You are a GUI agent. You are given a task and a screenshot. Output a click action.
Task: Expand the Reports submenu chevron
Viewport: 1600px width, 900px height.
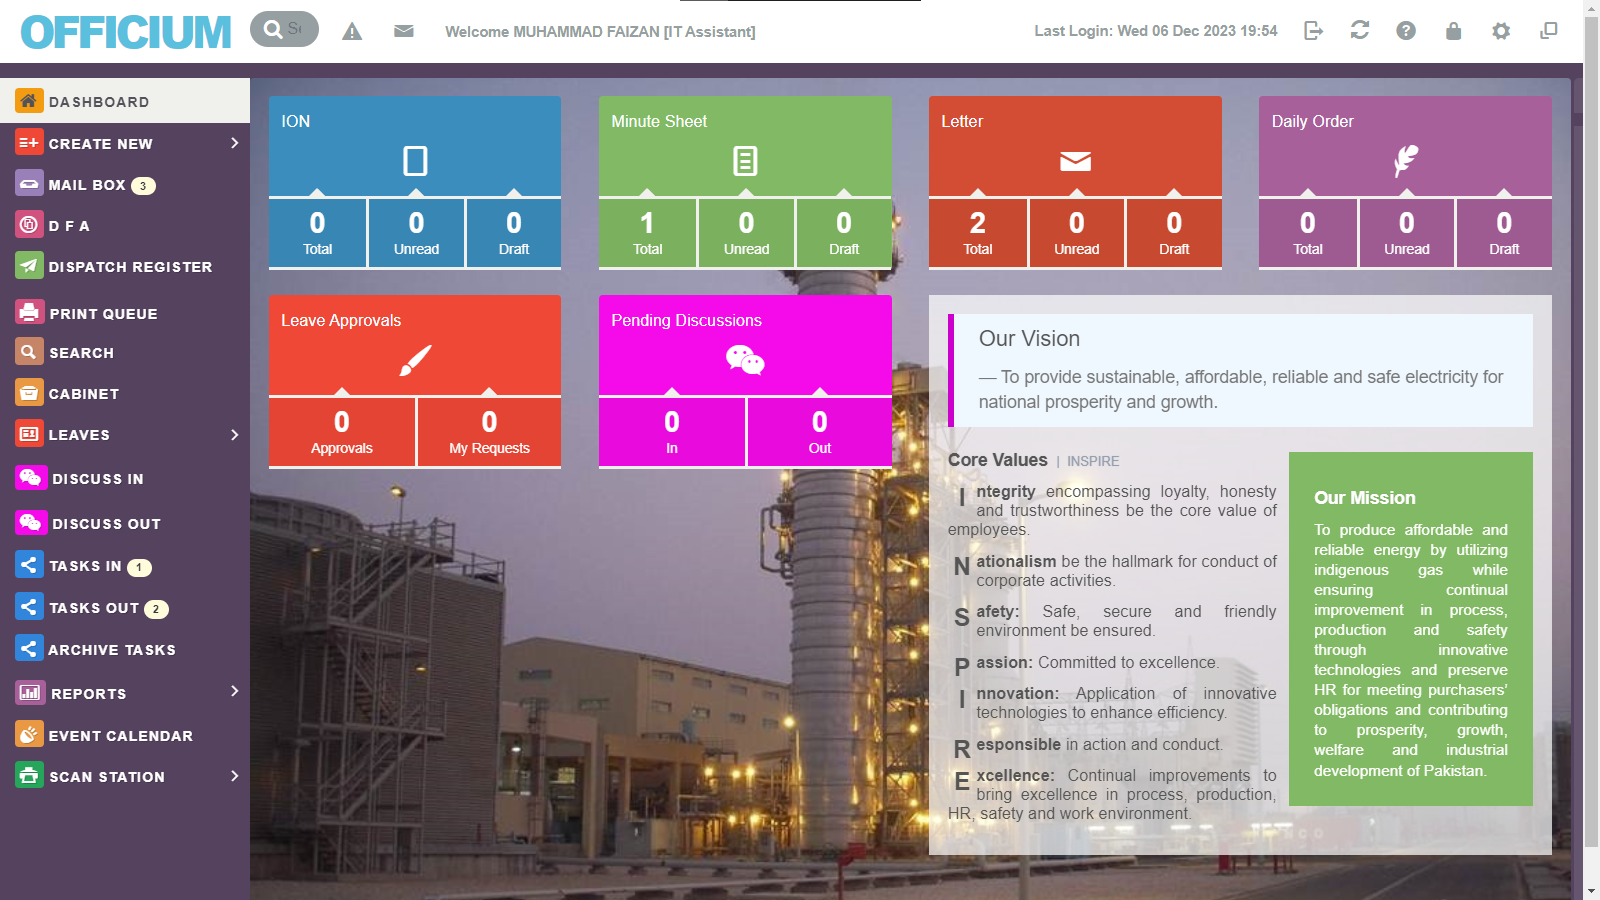point(234,691)
